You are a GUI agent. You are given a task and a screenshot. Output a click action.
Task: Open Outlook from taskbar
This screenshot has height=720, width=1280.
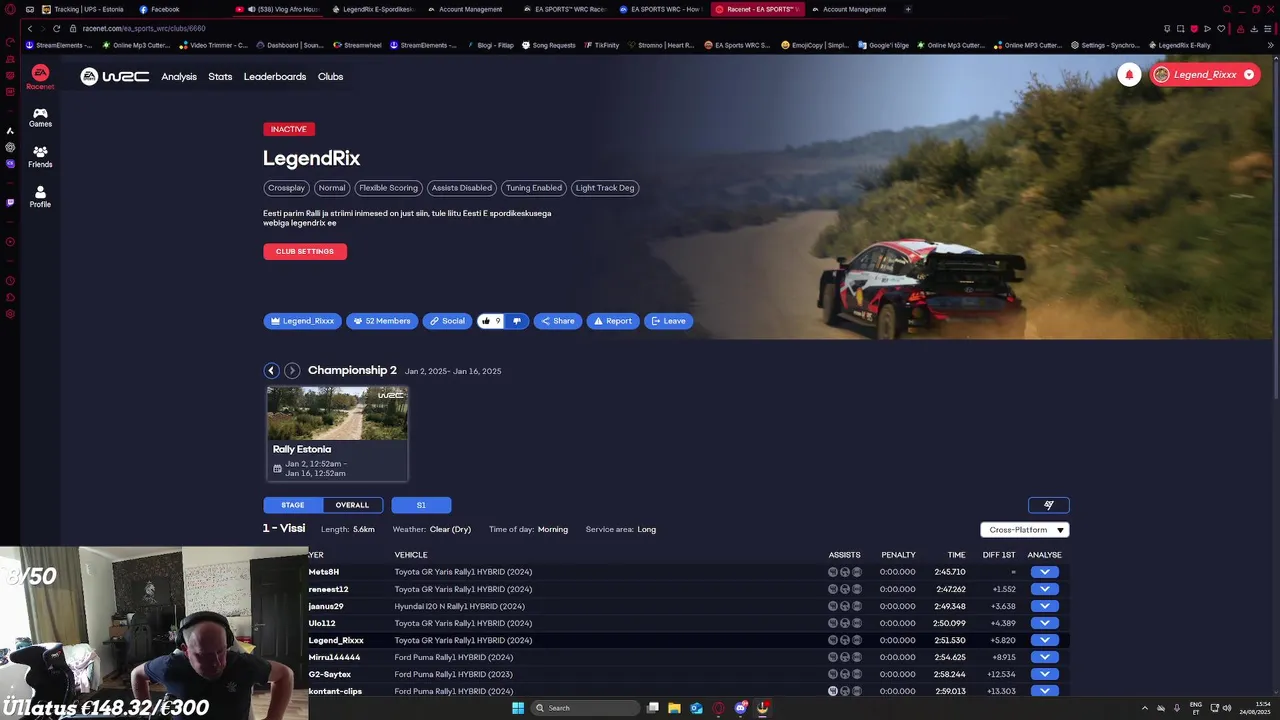(x=696, y=708)
